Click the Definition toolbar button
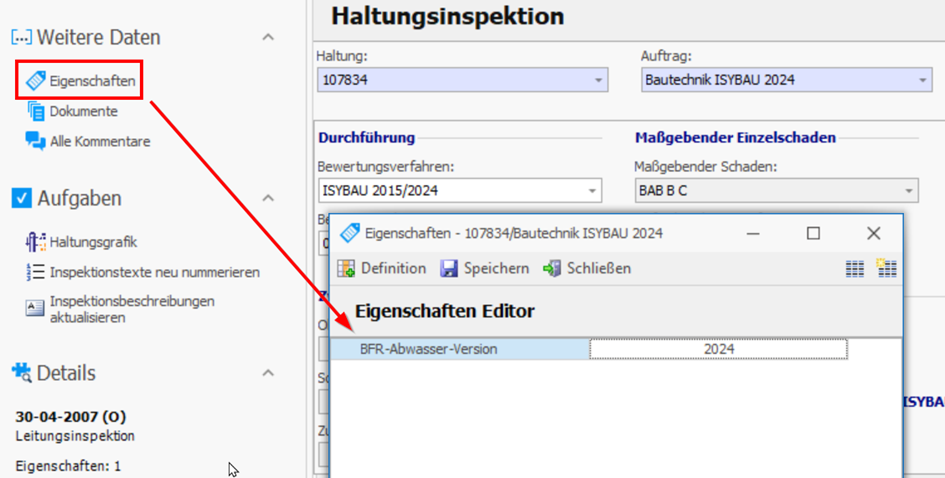The height and width of the screenshot is (478, 945). [x=382, y=268]
